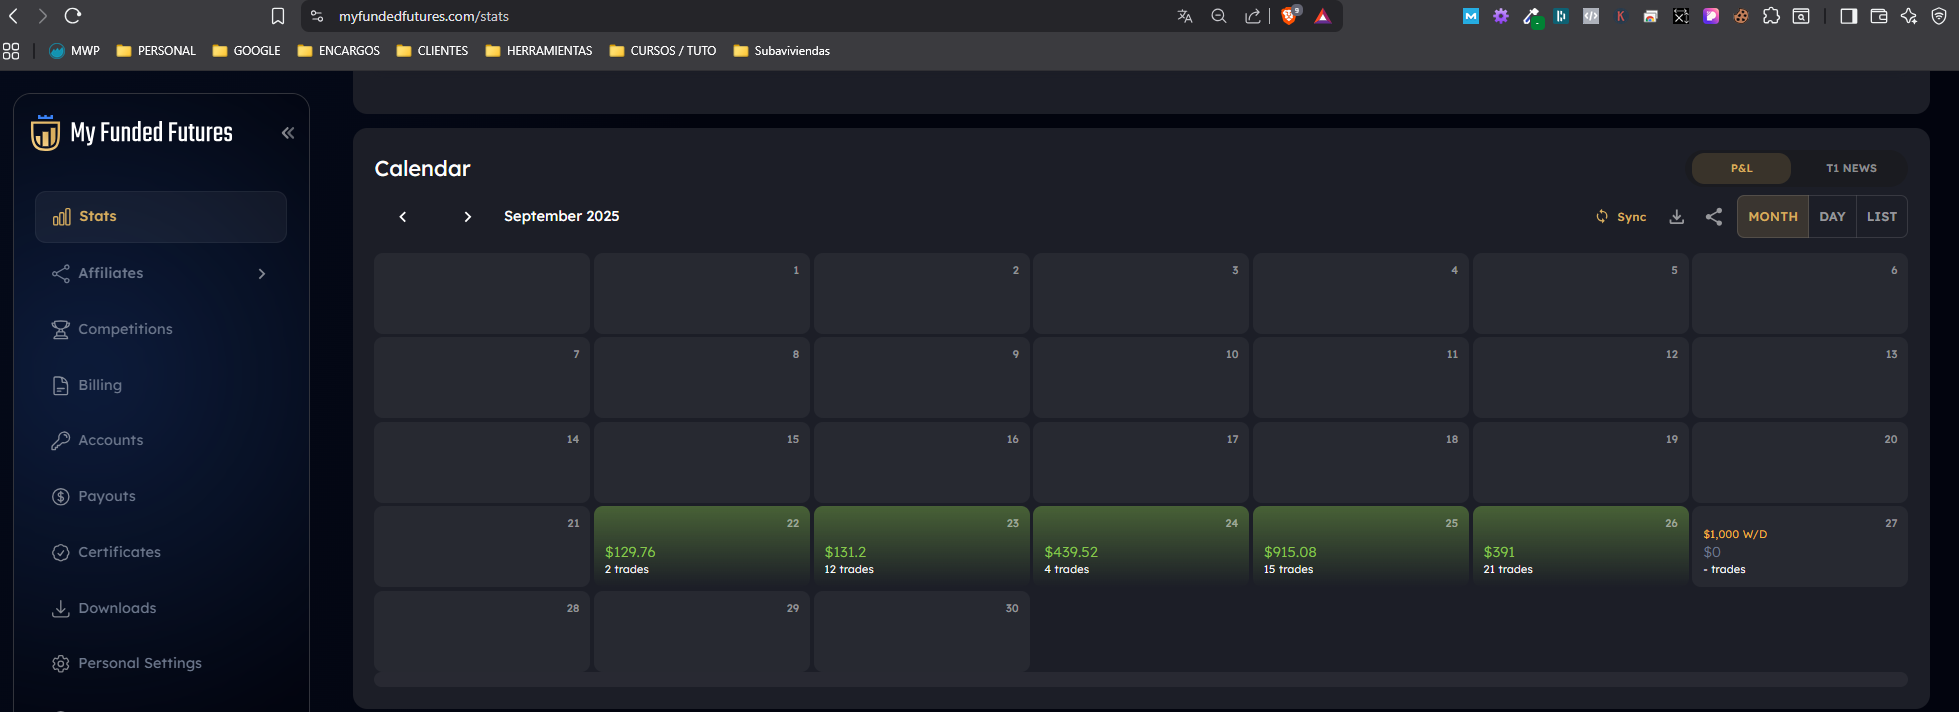Click the calendar share icon
The image size is (1959, 712).
1714,217
